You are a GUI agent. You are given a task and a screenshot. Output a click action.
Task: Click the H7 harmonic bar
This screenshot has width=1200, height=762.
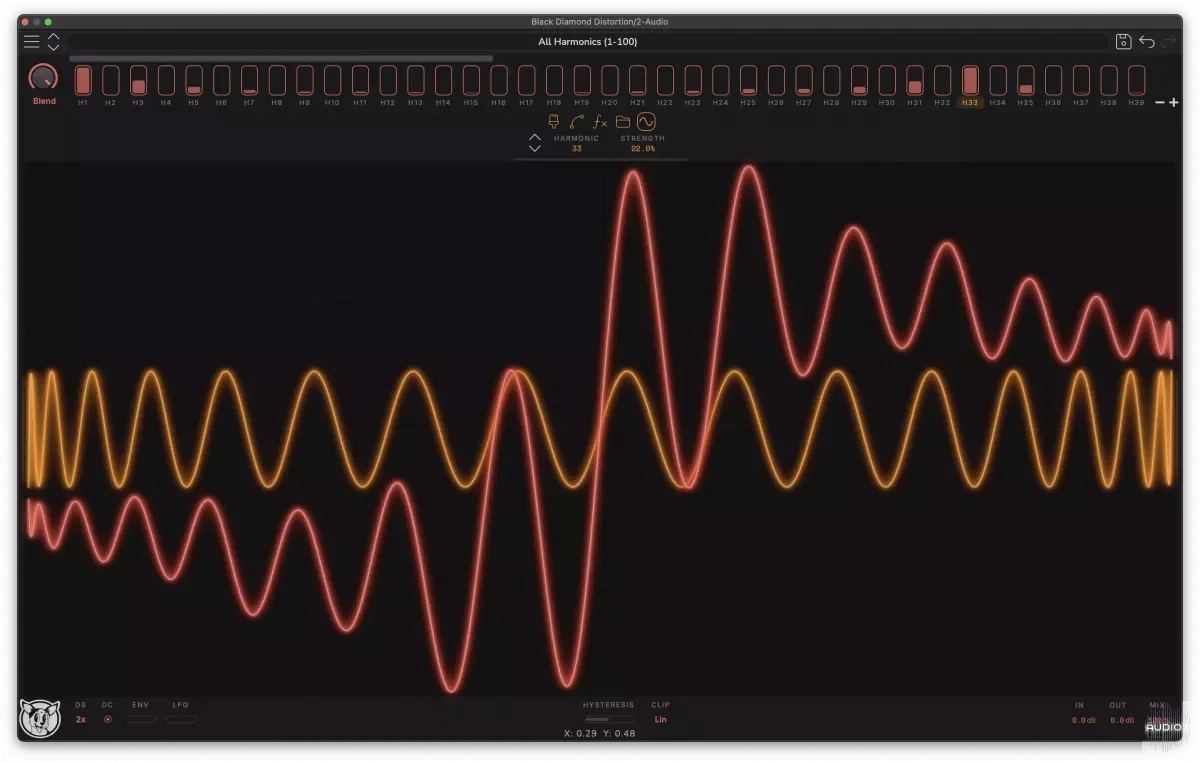[x=249, y=80]
